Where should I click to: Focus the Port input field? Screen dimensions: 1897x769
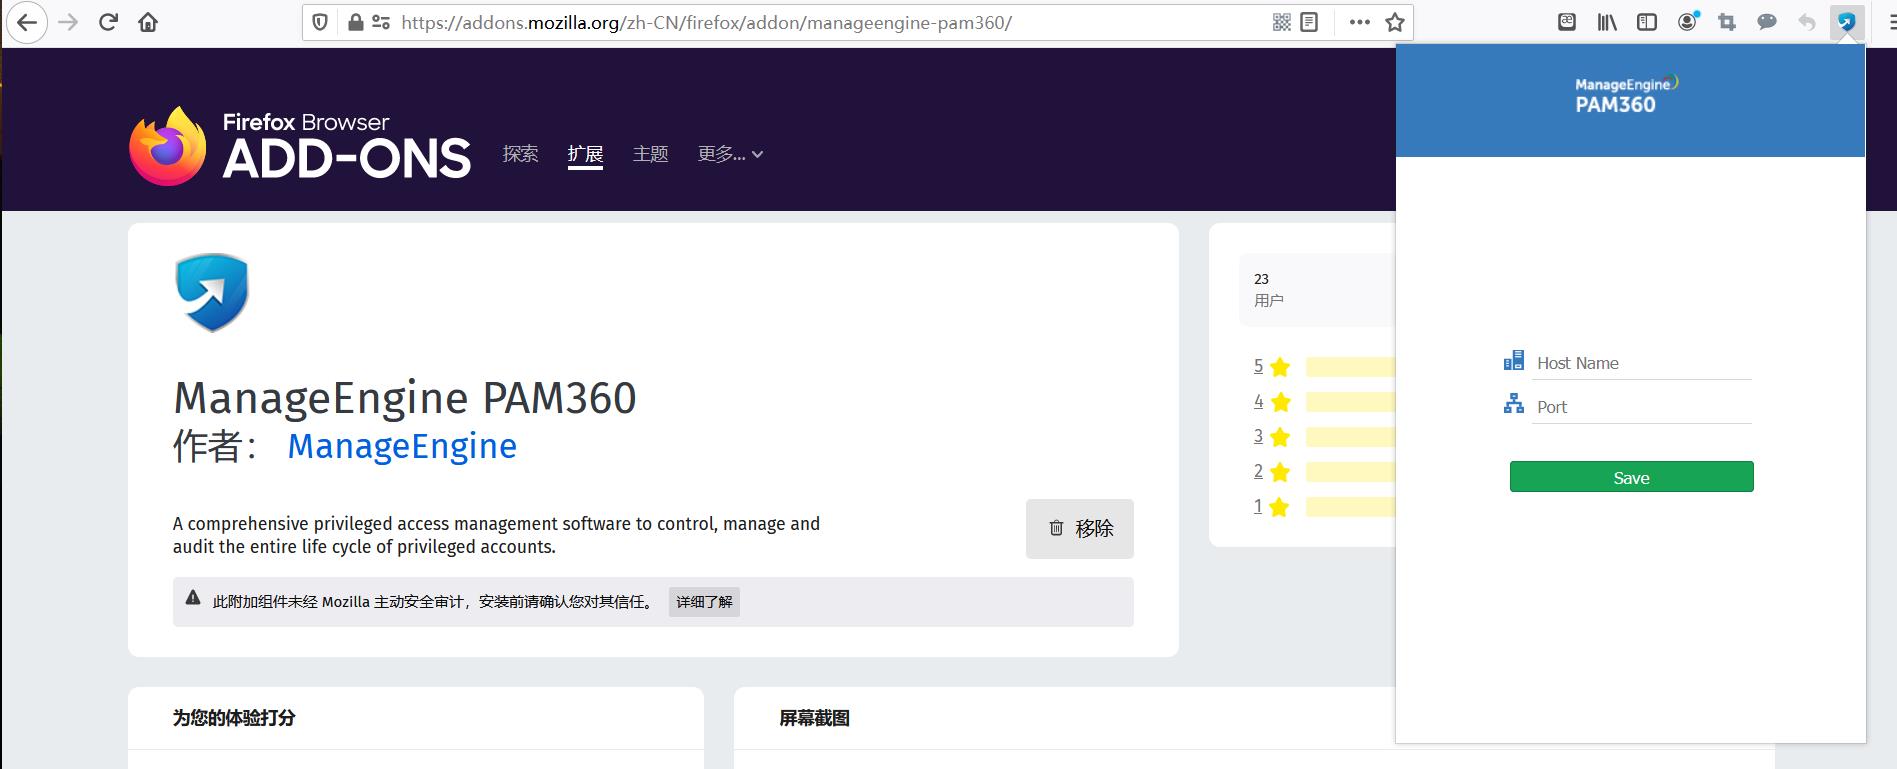[x=1642, y=408]
